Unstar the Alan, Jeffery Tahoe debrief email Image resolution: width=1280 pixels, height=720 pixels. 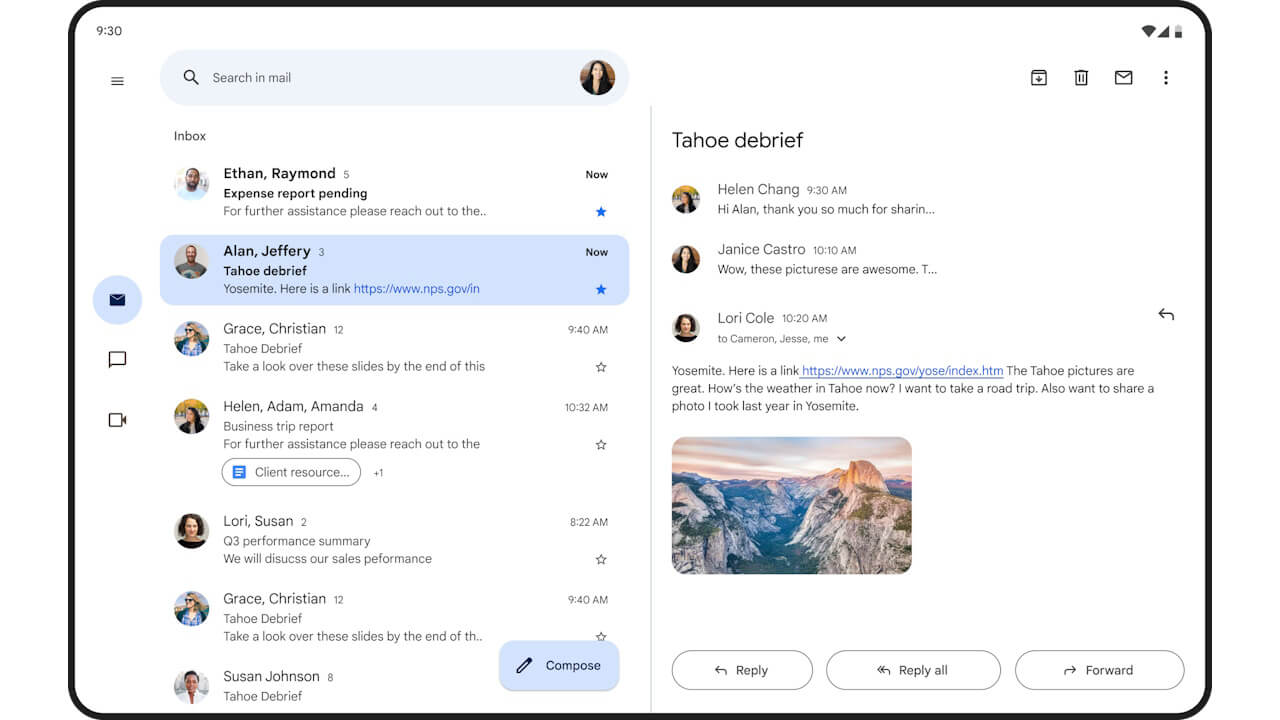click(x=601, y=290)
